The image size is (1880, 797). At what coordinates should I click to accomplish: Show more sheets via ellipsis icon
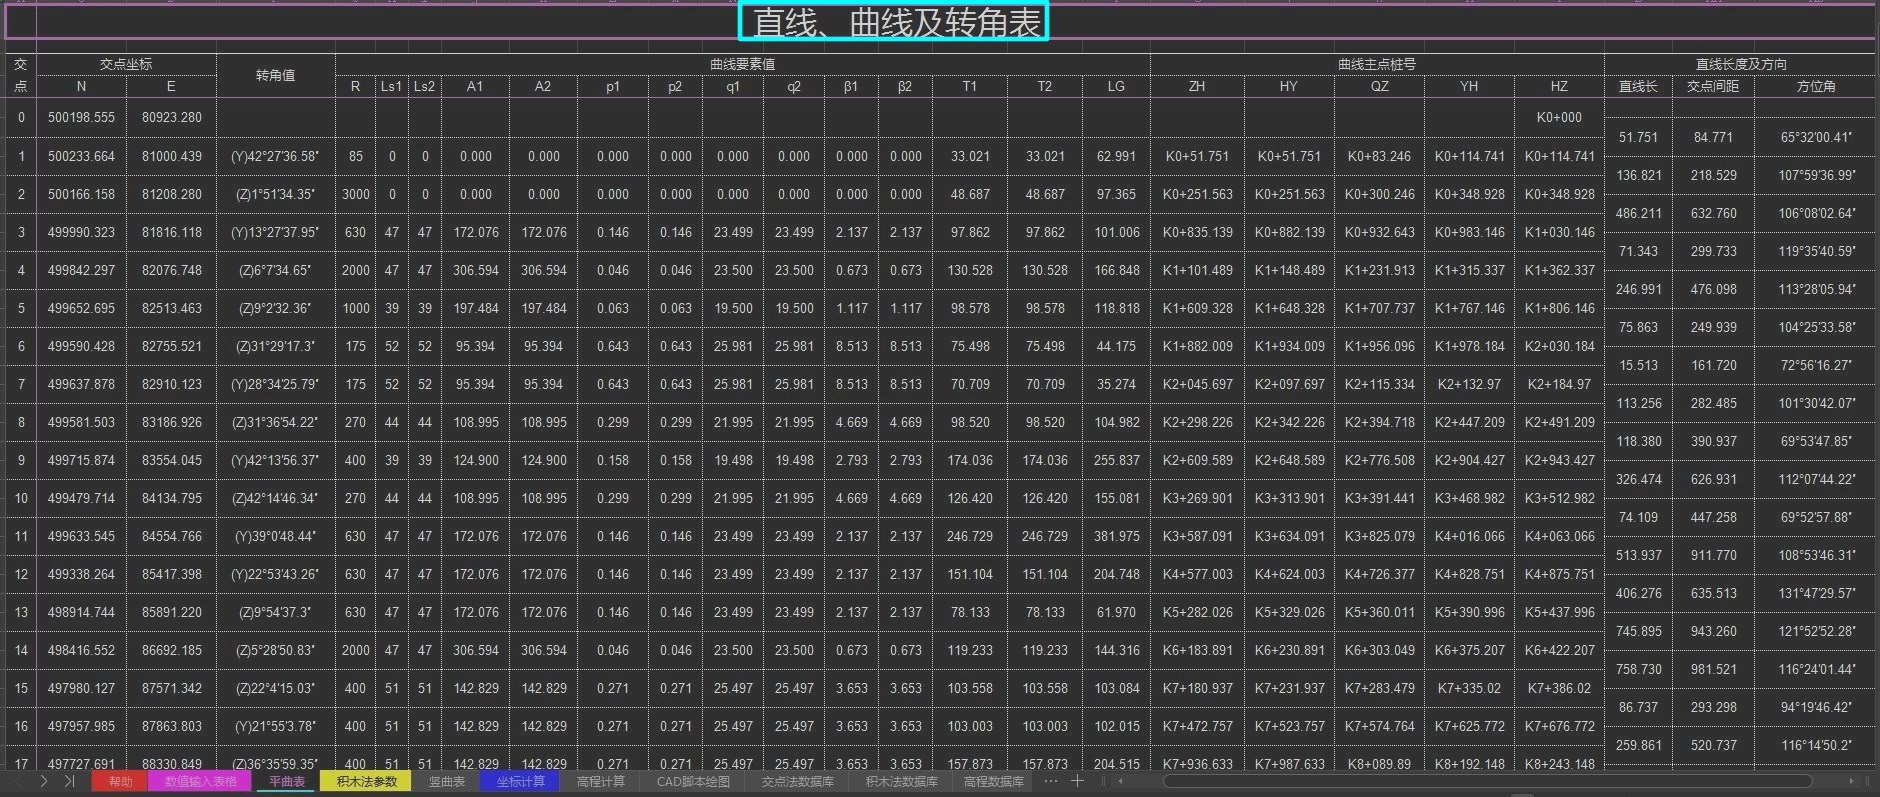[x=1050, y=781]
